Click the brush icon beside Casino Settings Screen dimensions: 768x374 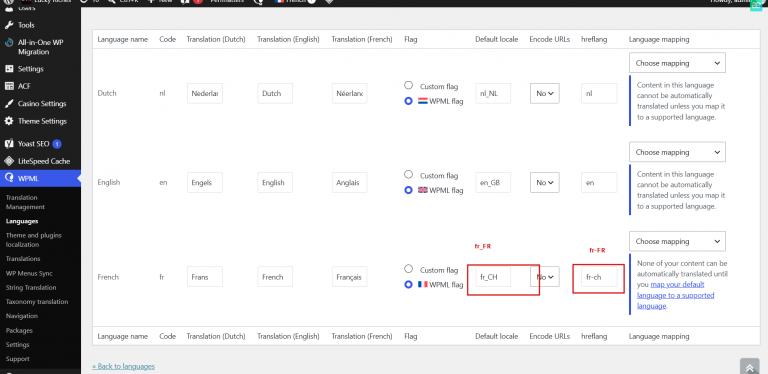click(x=9, y=104)
